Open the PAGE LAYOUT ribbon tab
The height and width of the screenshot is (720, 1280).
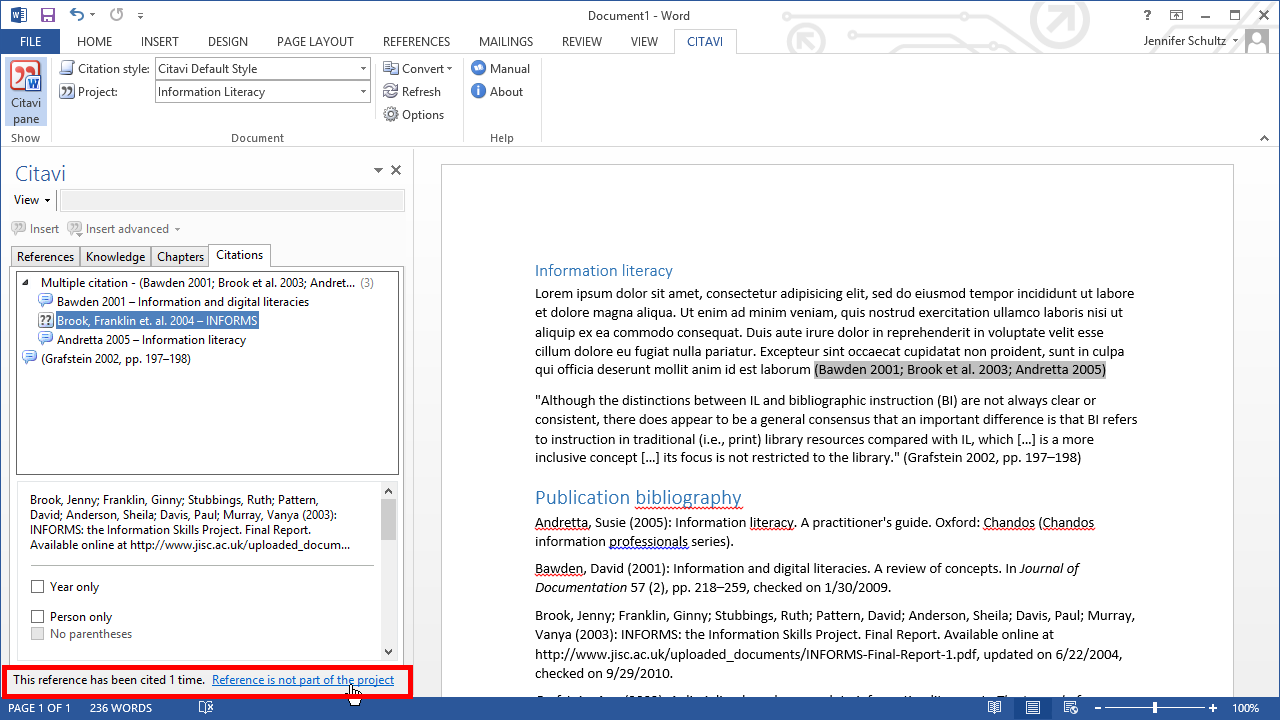tap(315, 42)
